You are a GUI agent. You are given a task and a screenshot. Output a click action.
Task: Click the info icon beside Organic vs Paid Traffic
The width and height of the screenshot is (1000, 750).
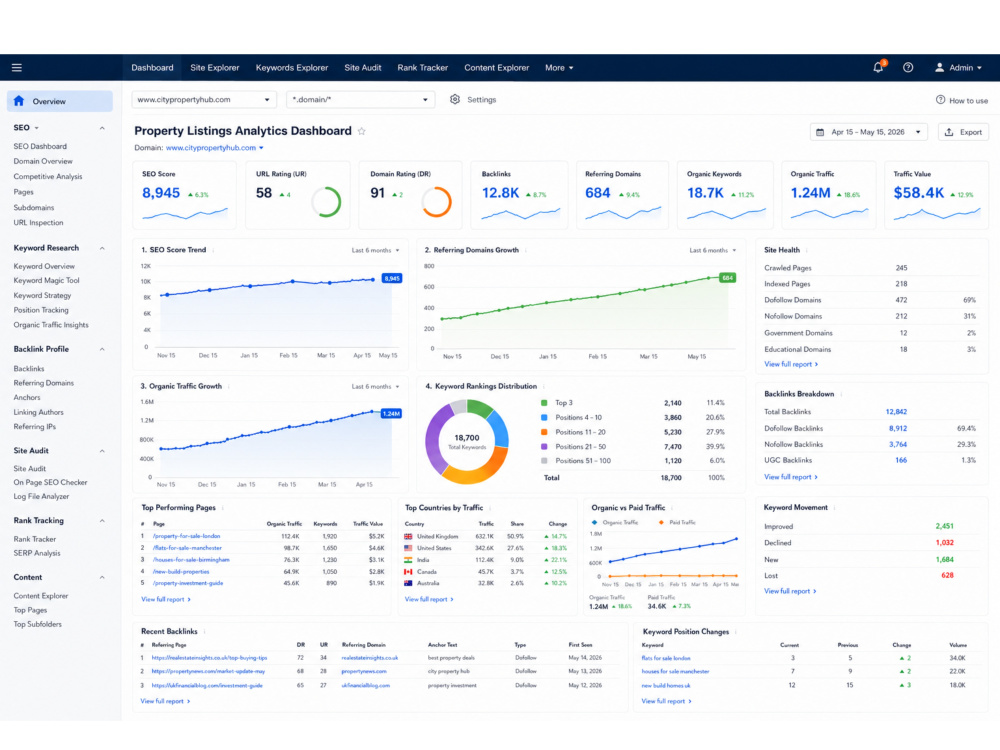(x=672, y=508)
